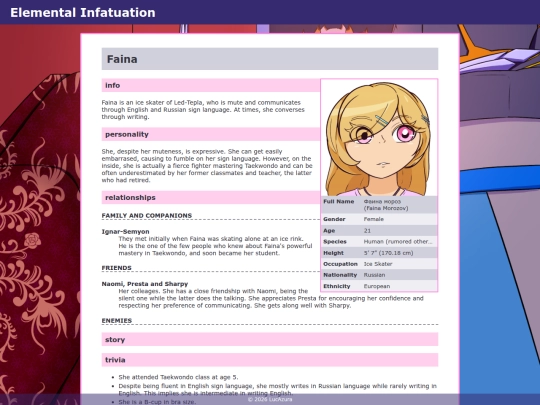Click the info paragraph about Led-Tepla ice skater
540x405 pixels.
pos(203,110)
